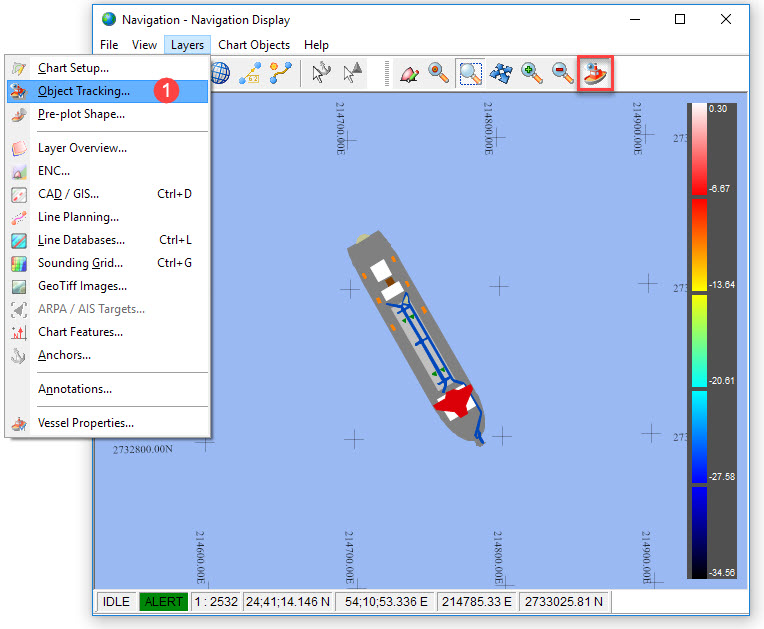
Task: Click the vessel icon highlighted in red
Action: pyautogui.click(x=596, y=73)
